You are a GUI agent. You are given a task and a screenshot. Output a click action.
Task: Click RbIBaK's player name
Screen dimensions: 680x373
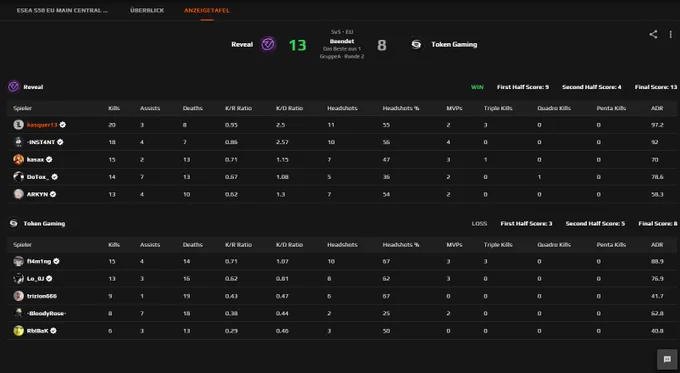coord(37,330)
